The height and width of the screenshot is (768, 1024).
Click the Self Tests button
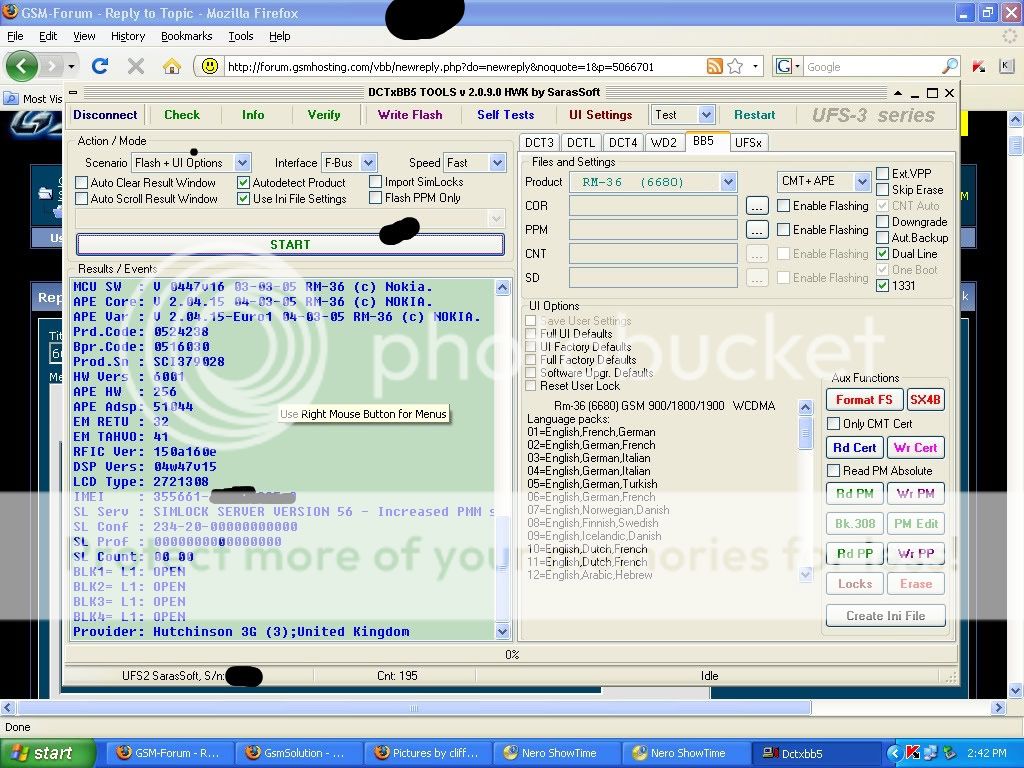pos(505,115)
